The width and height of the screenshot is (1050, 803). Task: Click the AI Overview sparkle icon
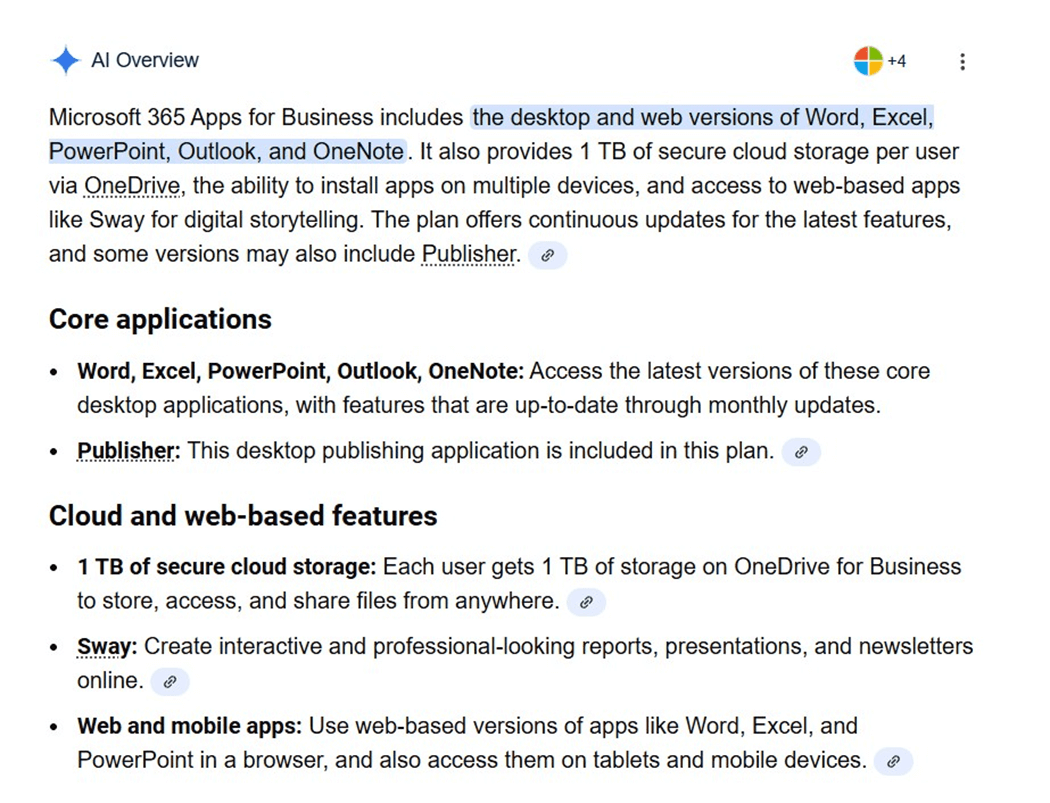point(65,61)
